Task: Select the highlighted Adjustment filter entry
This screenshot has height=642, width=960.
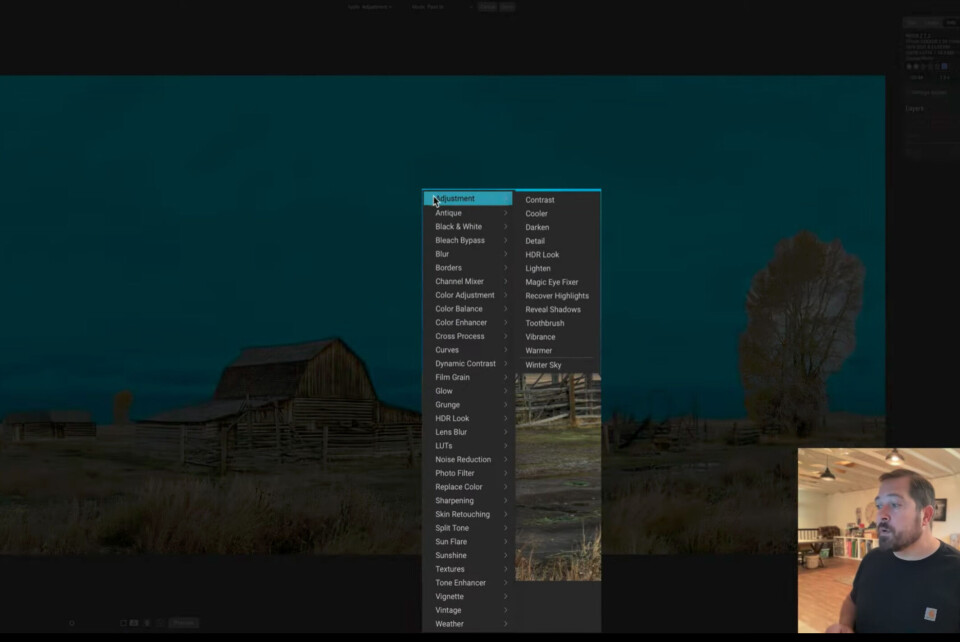Action: tap(466, 199)
